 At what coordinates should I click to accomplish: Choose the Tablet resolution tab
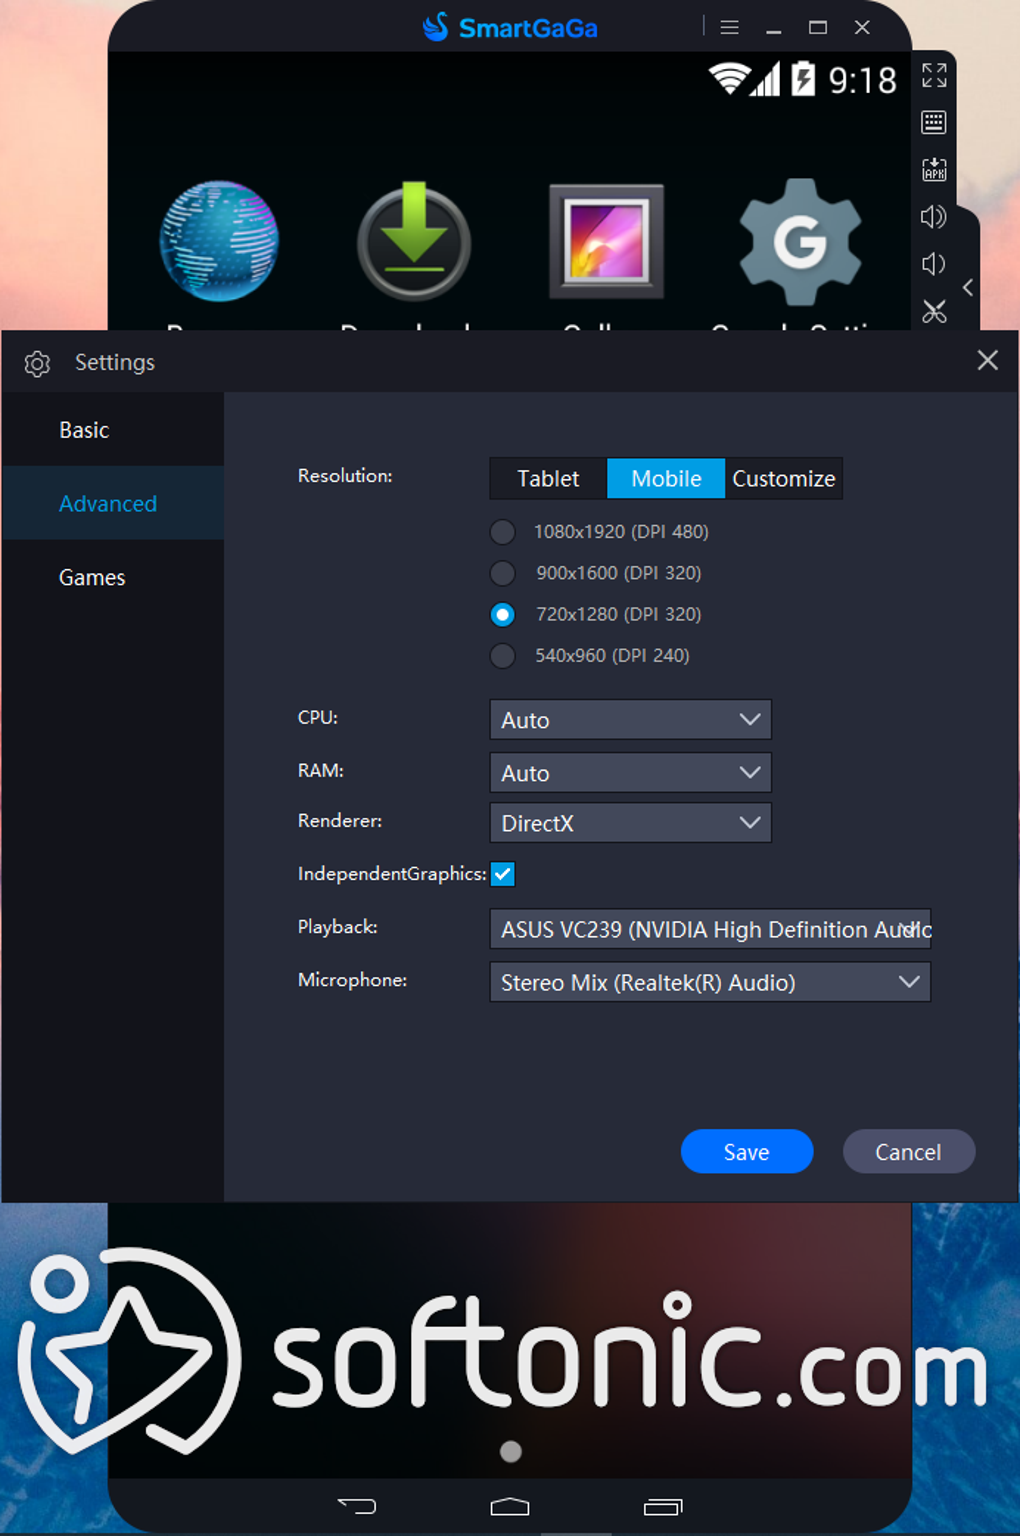[548, 478]
